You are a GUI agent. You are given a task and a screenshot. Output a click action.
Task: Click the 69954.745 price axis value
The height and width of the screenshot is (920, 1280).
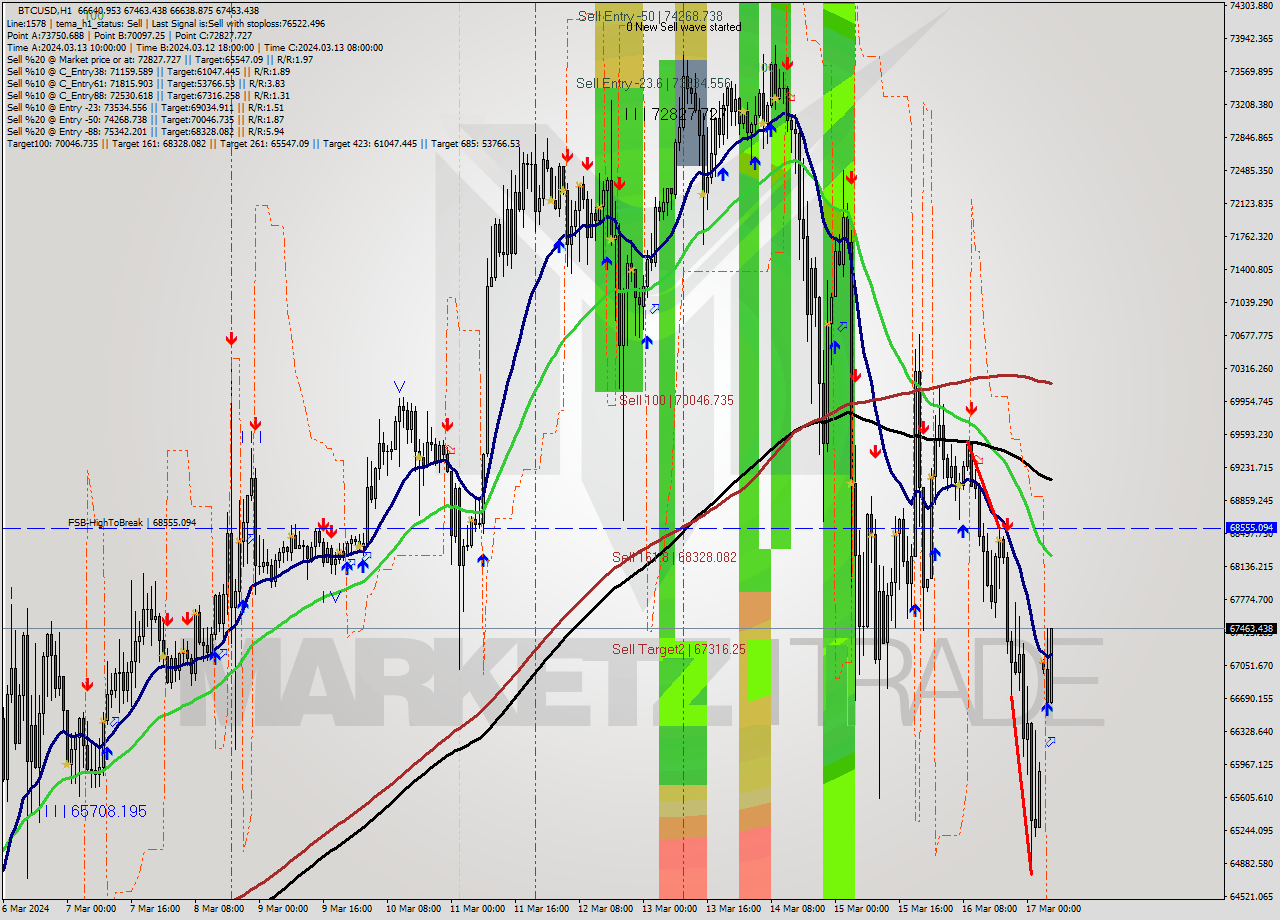tap(1251, 401)
